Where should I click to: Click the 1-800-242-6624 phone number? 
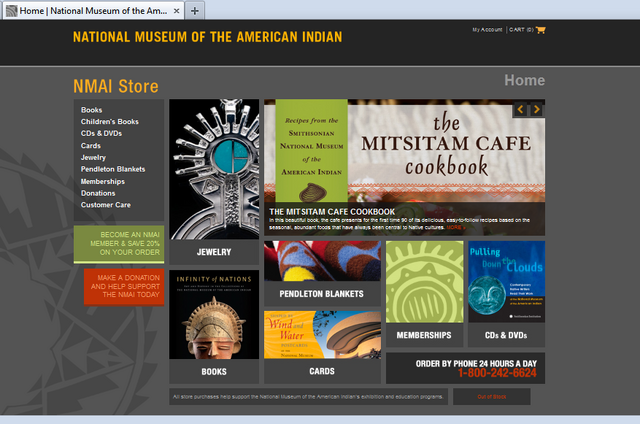(x=497, y=373)
